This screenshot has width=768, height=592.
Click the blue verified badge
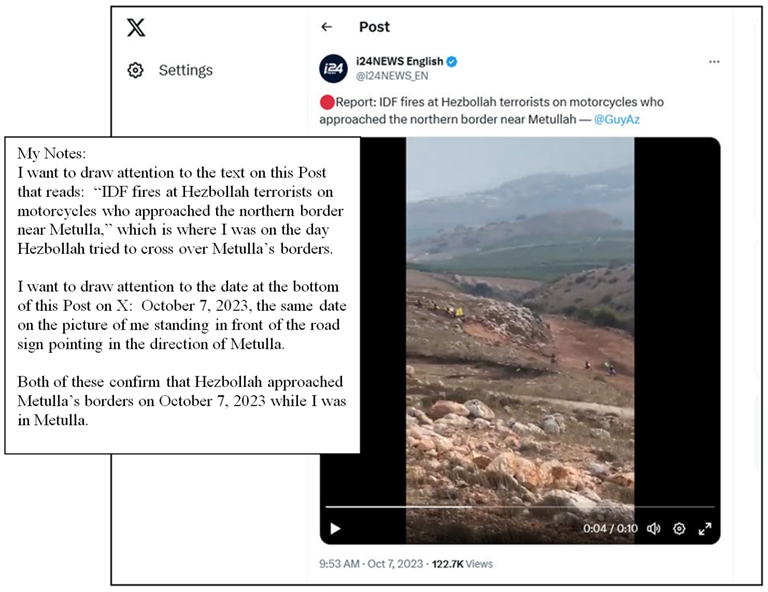tap(452, 62)
